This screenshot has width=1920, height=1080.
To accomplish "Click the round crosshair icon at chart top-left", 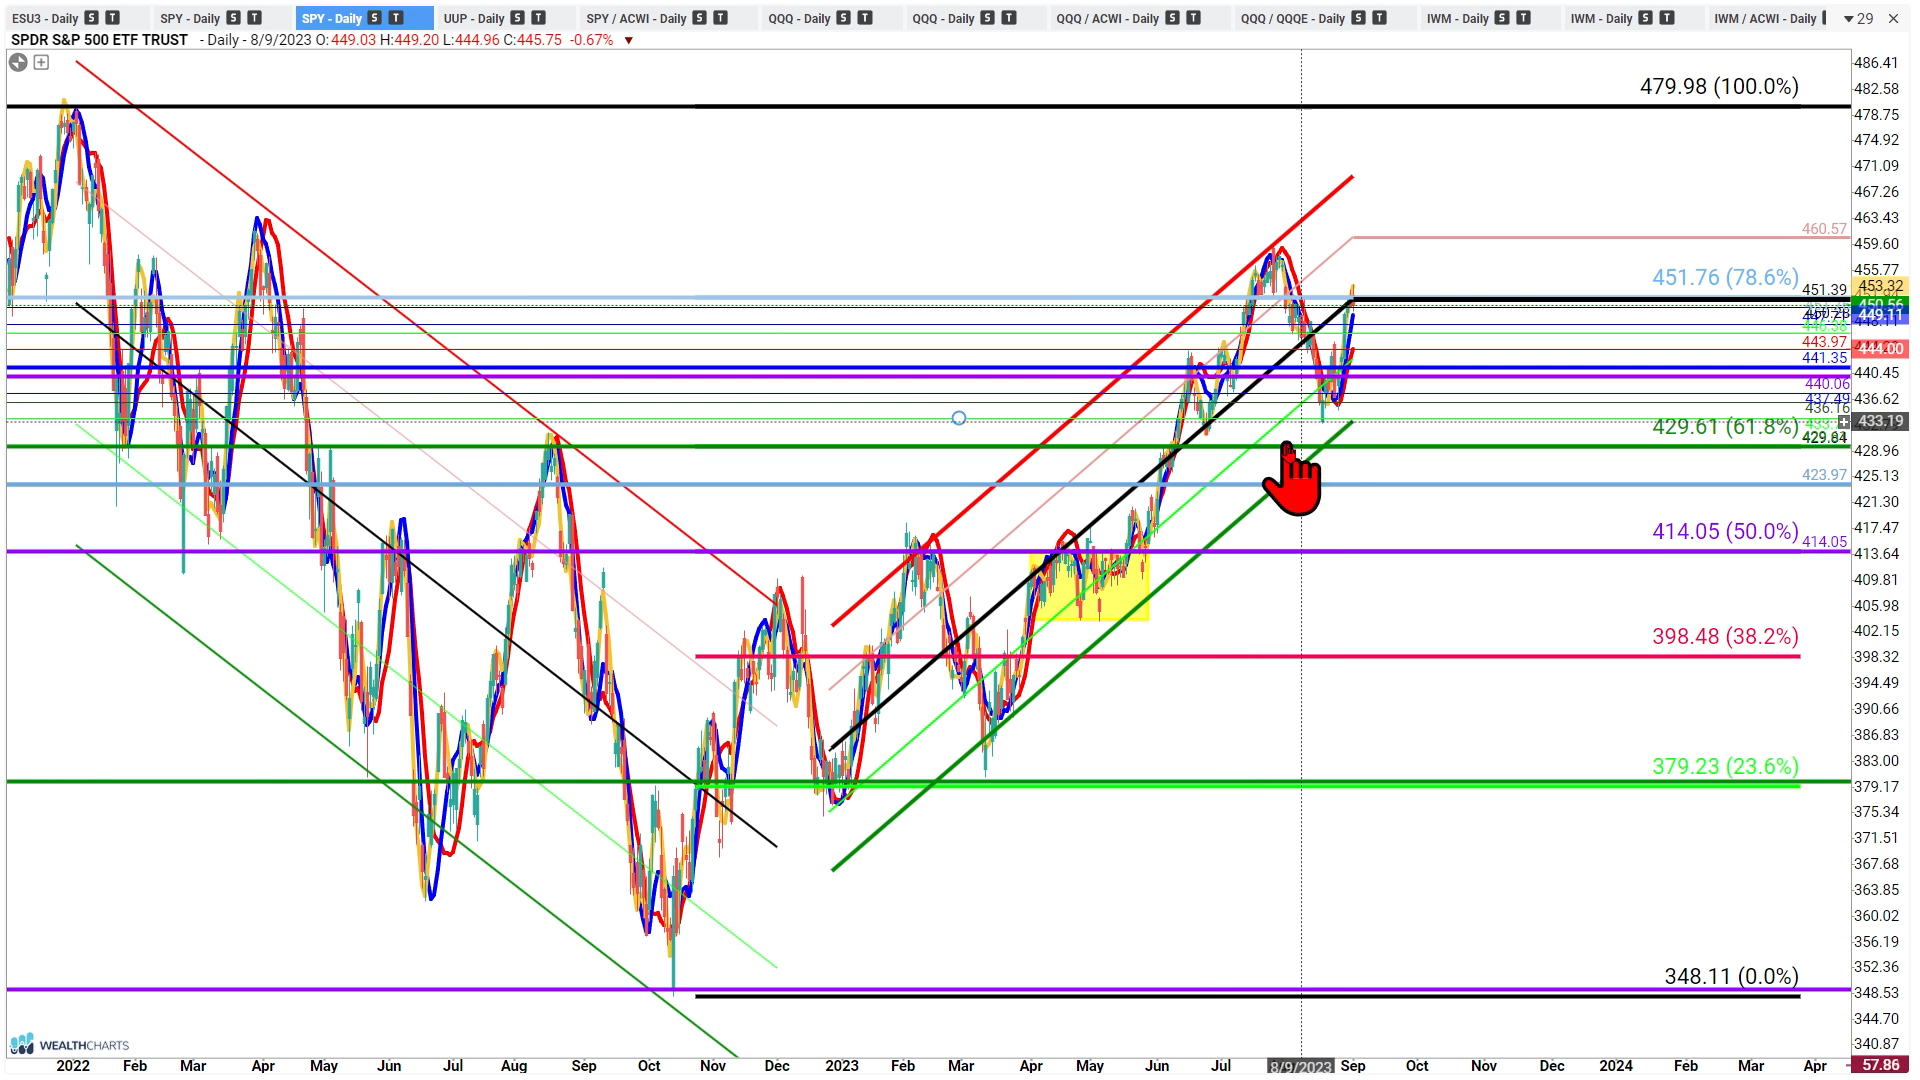I will tap(18, 62).
